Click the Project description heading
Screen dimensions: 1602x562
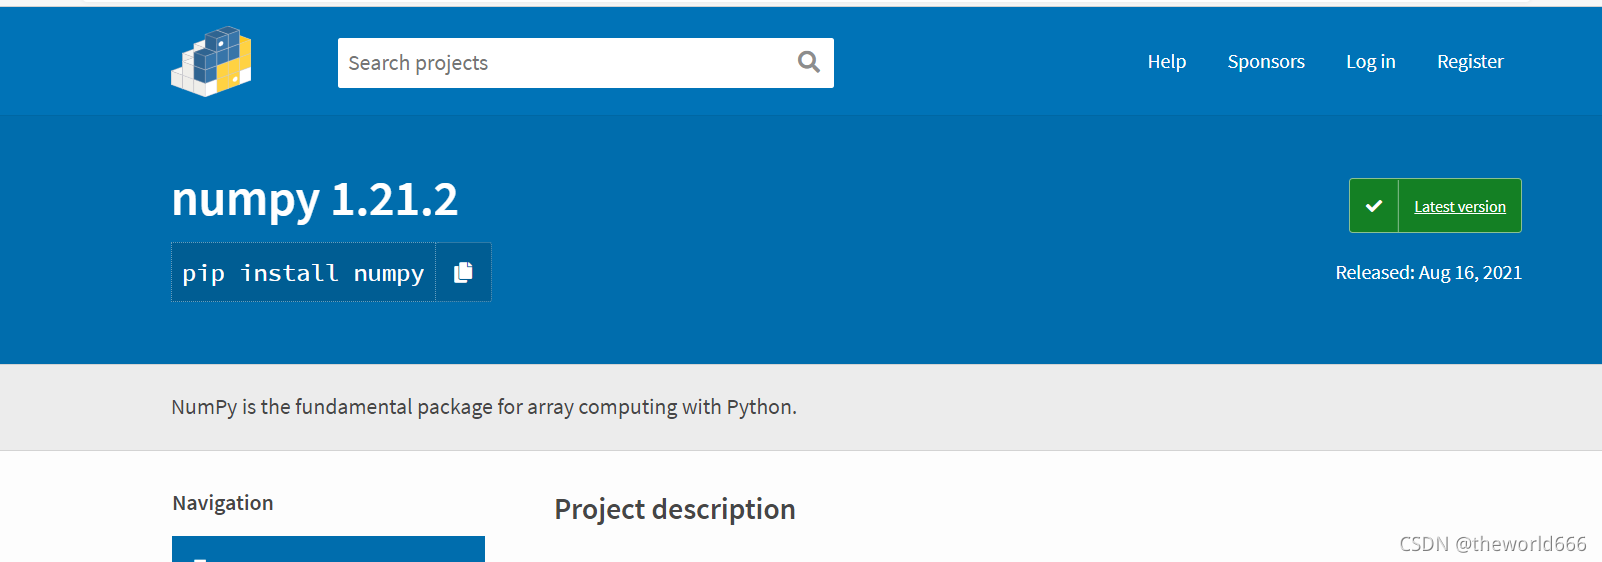[675, 509]
